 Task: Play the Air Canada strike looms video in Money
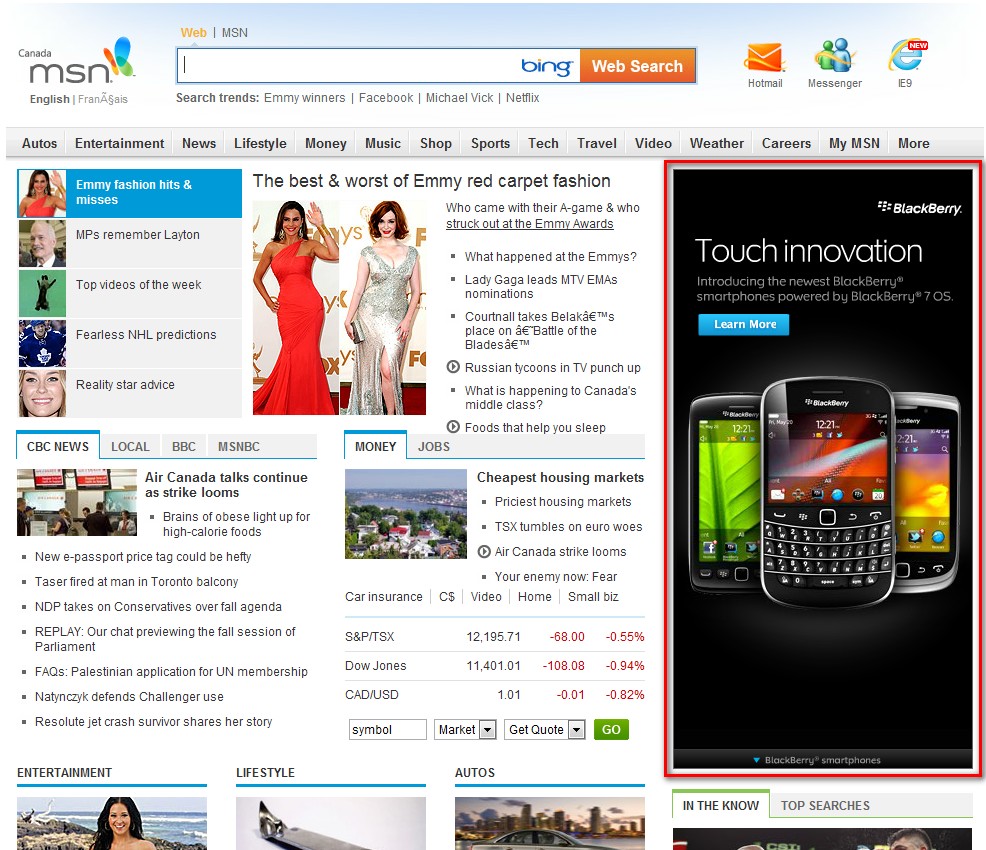tap(484, 551)
